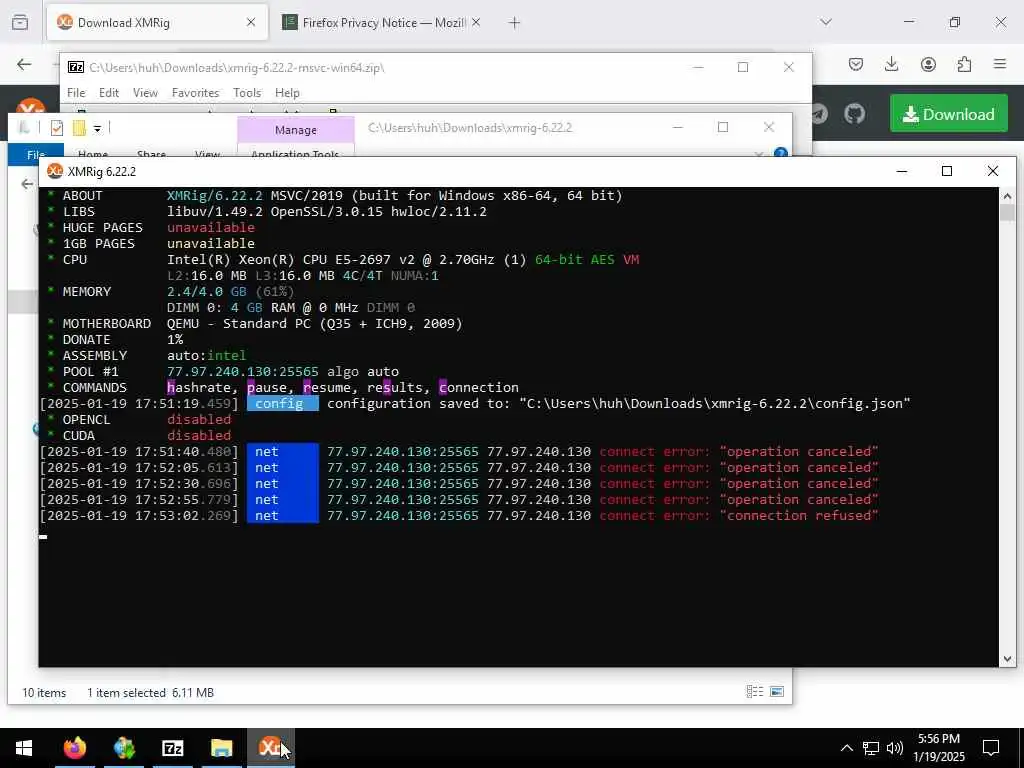Open the 7-Zip taskbar icon
Image resolution: width=1024 pixels, height=768 pixels.
[x=172, y=748]
